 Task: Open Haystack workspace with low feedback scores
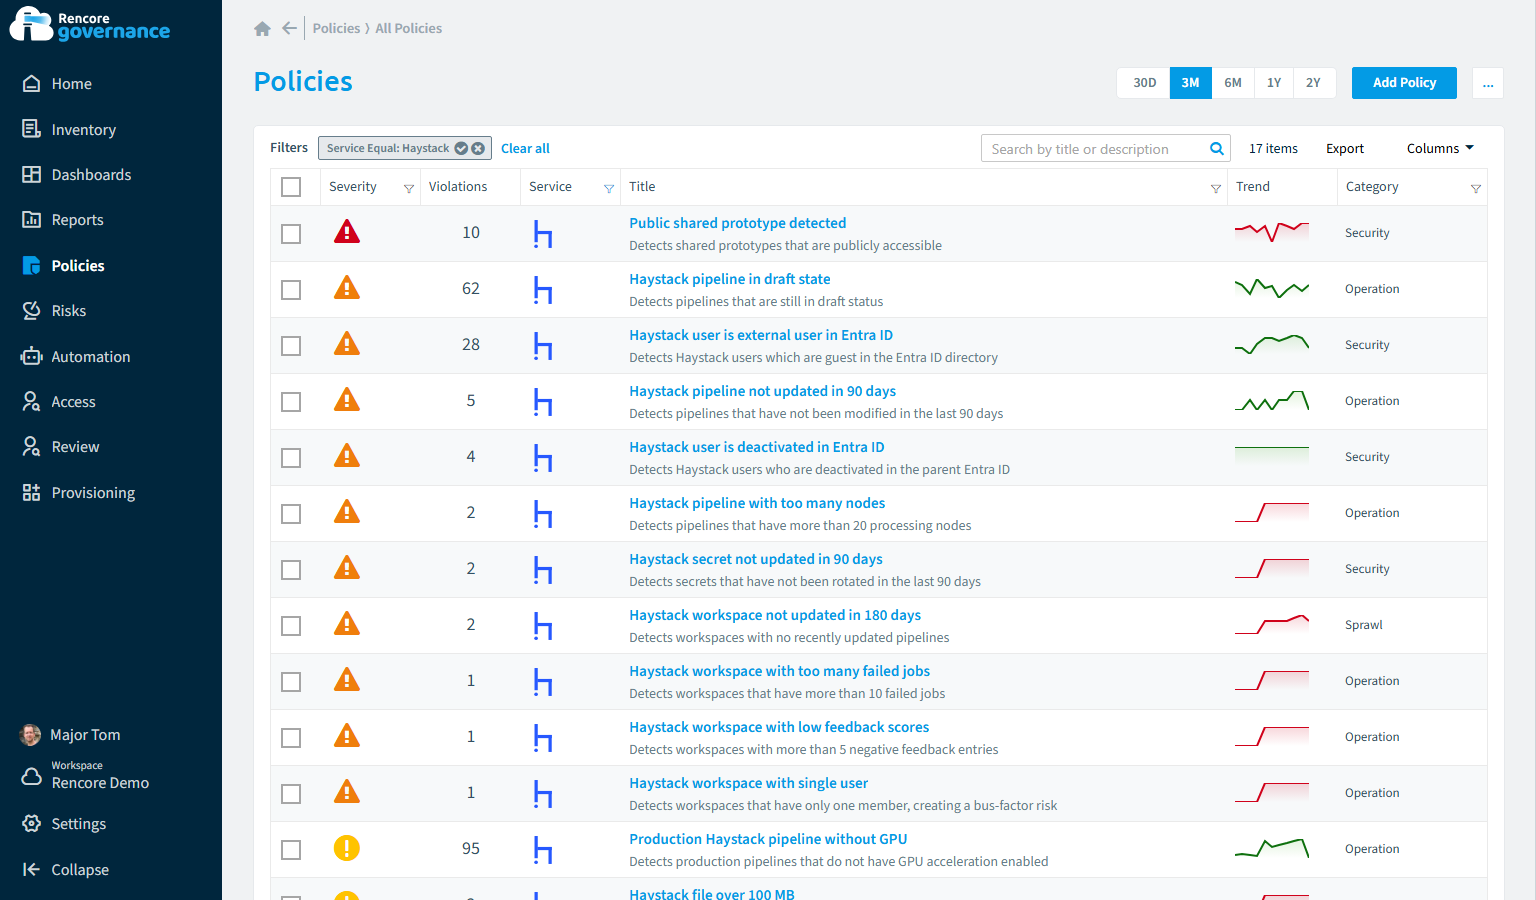click(x=779, y=727)
